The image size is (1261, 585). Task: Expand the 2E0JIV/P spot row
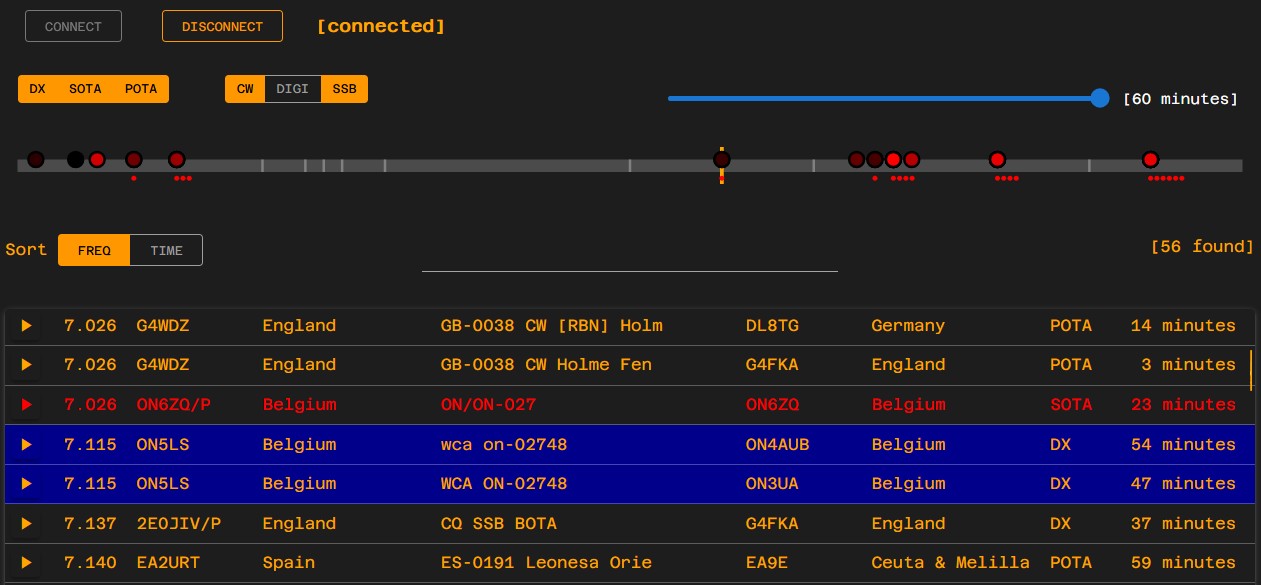click(x=27, y=524)
